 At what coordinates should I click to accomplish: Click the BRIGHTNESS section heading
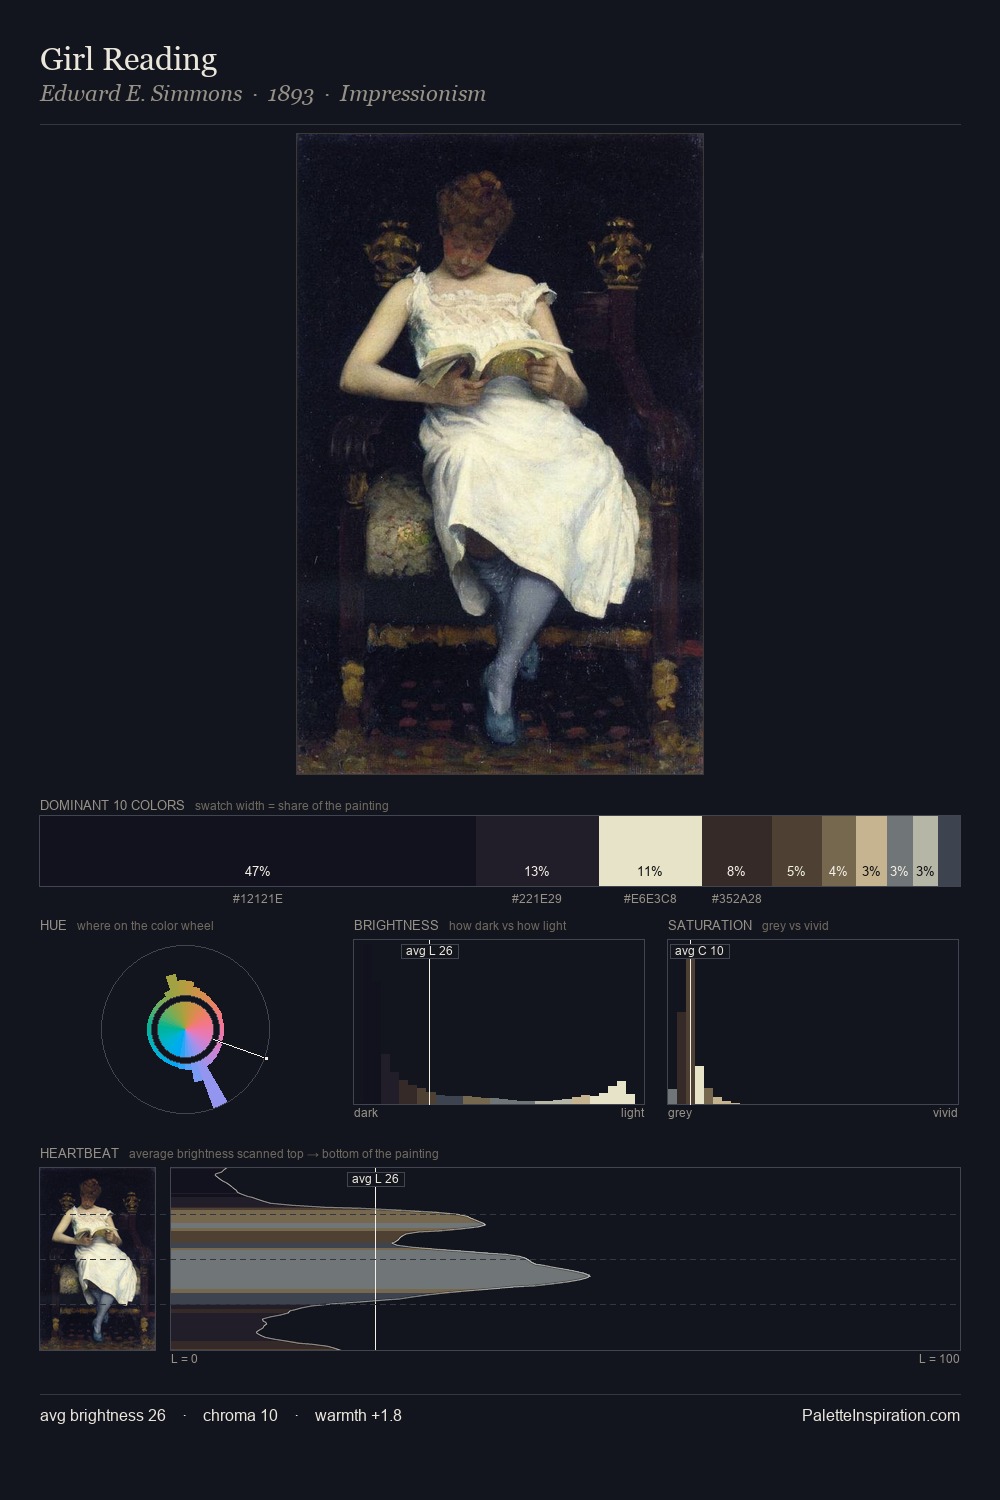(396, 925)
